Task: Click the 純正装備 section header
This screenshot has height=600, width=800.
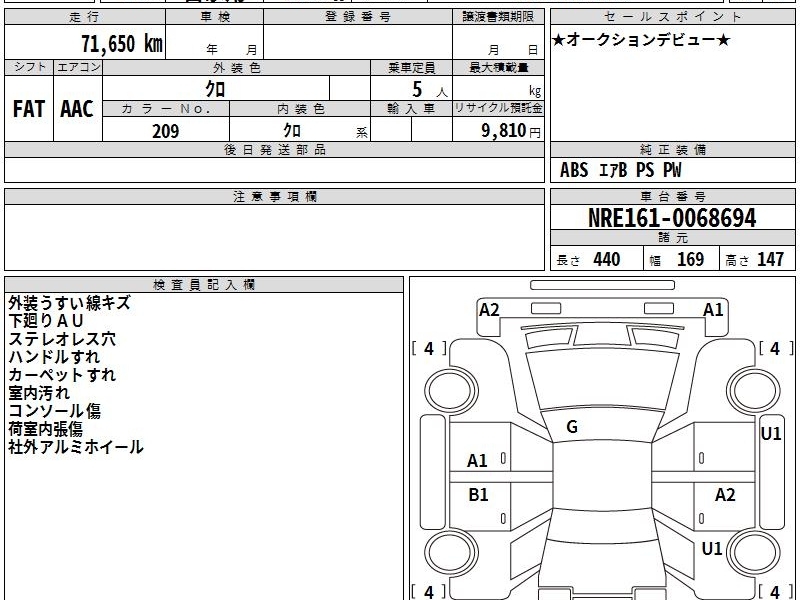Action: [x=672, y=150]
